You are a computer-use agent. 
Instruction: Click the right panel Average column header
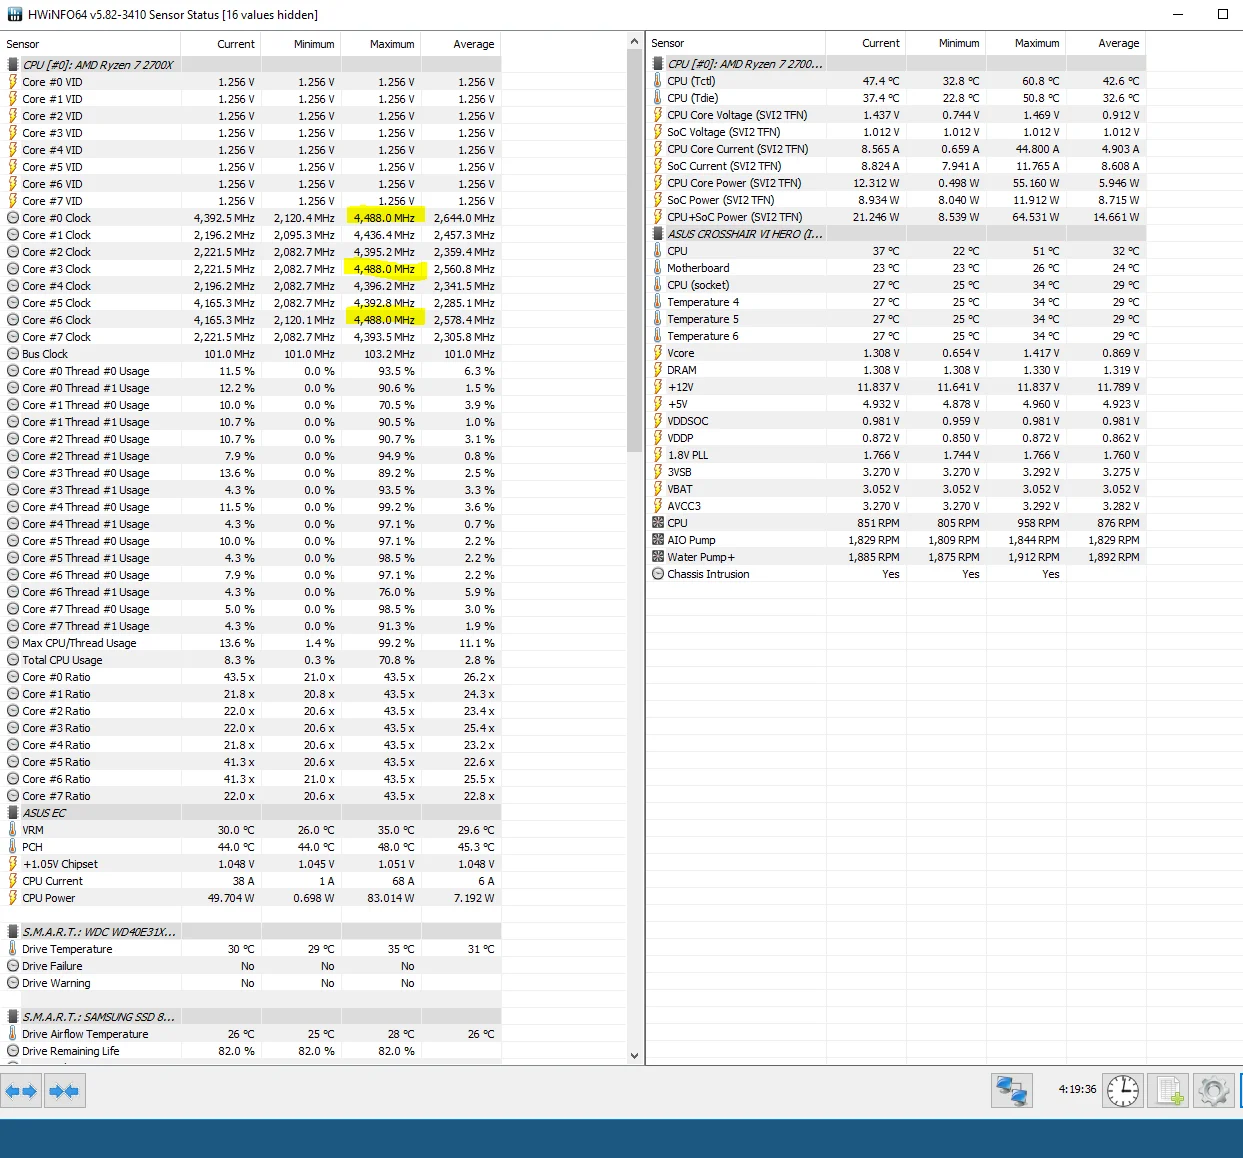point(1105,43)
